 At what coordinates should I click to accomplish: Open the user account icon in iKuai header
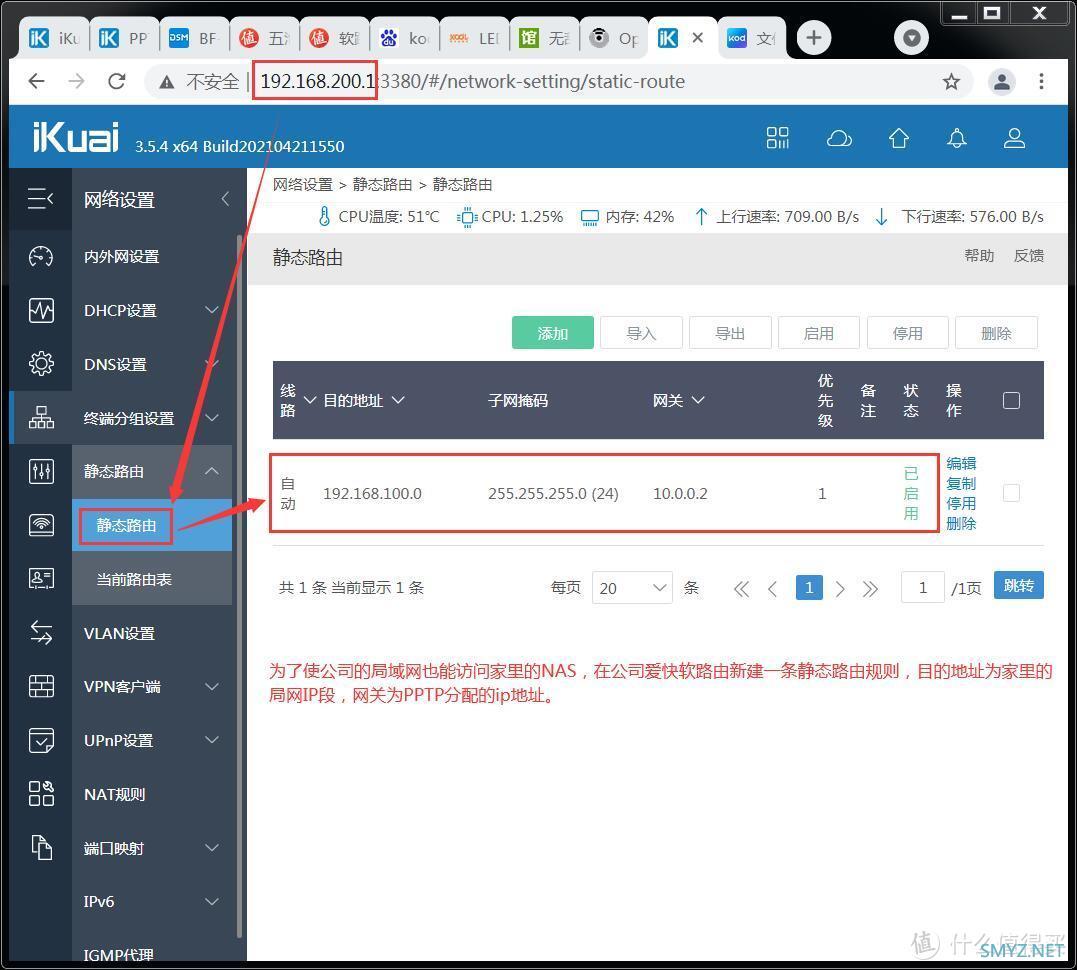coord(1014,138)
